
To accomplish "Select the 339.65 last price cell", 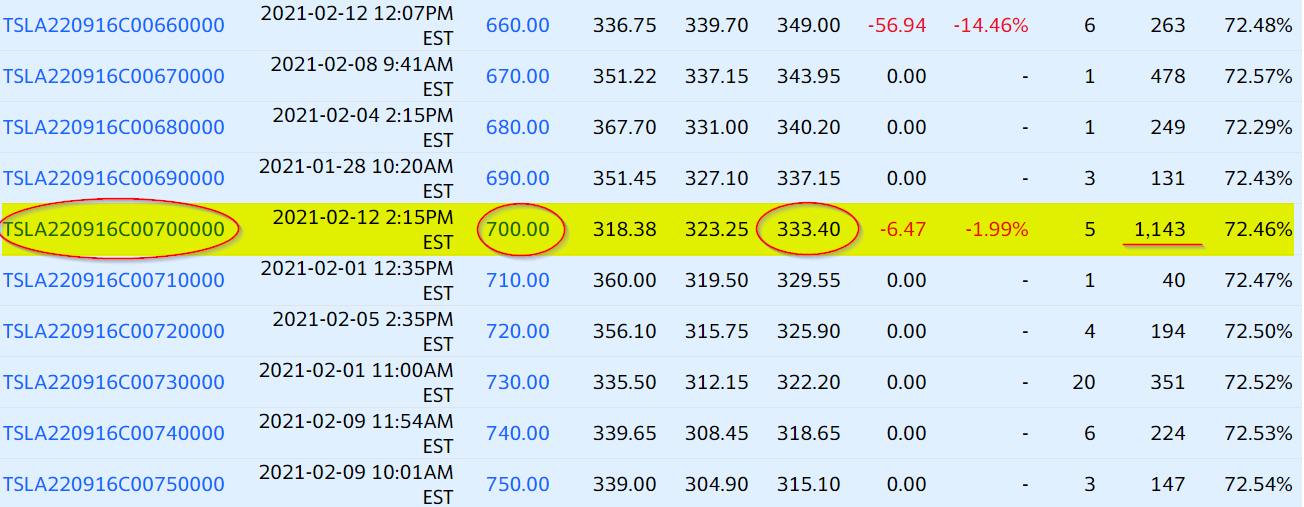I will pos(625,433).
